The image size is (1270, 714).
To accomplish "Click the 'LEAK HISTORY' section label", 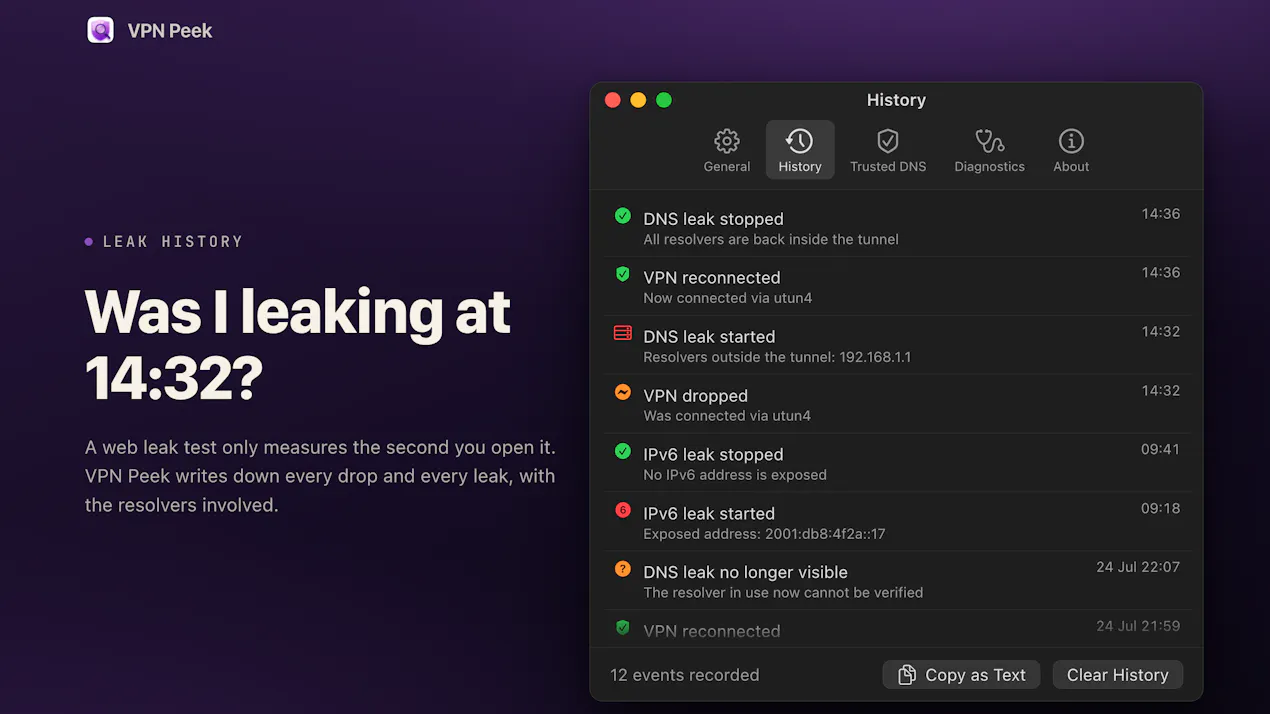I will (x=173, y=242).
